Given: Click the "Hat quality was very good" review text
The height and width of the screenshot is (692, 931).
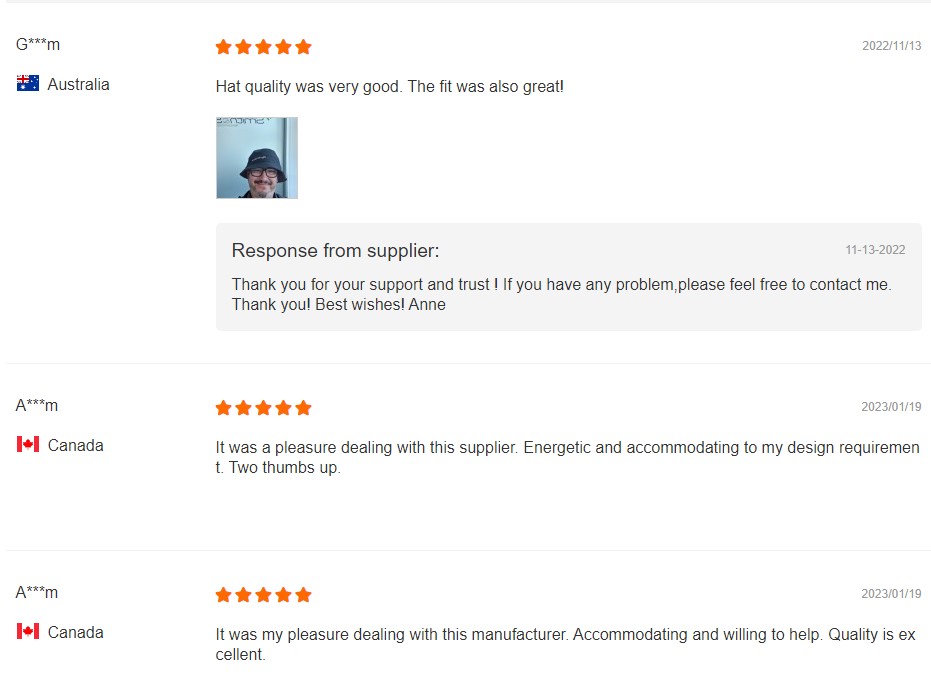Looking at the screenshot, I should 389,87.
